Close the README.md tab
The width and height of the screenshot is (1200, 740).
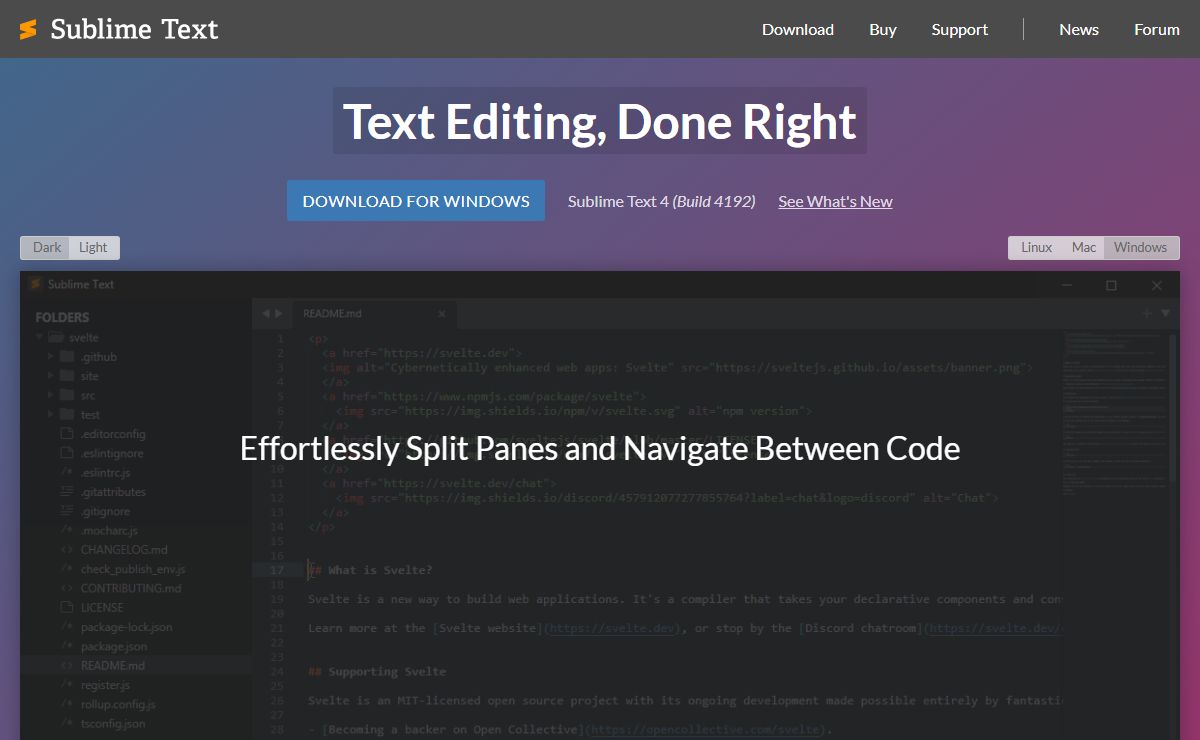[442, 313]
